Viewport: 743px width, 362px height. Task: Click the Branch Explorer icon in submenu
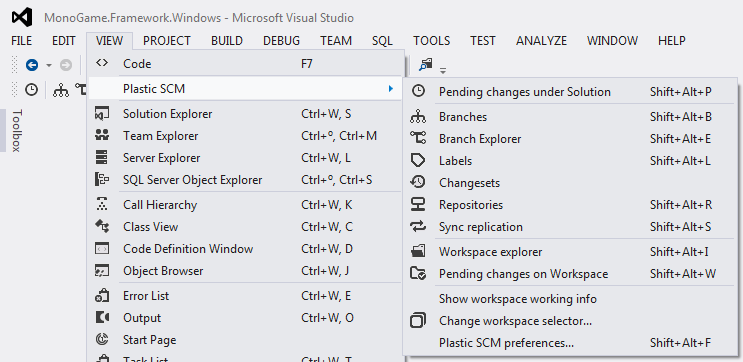point(418,138)
